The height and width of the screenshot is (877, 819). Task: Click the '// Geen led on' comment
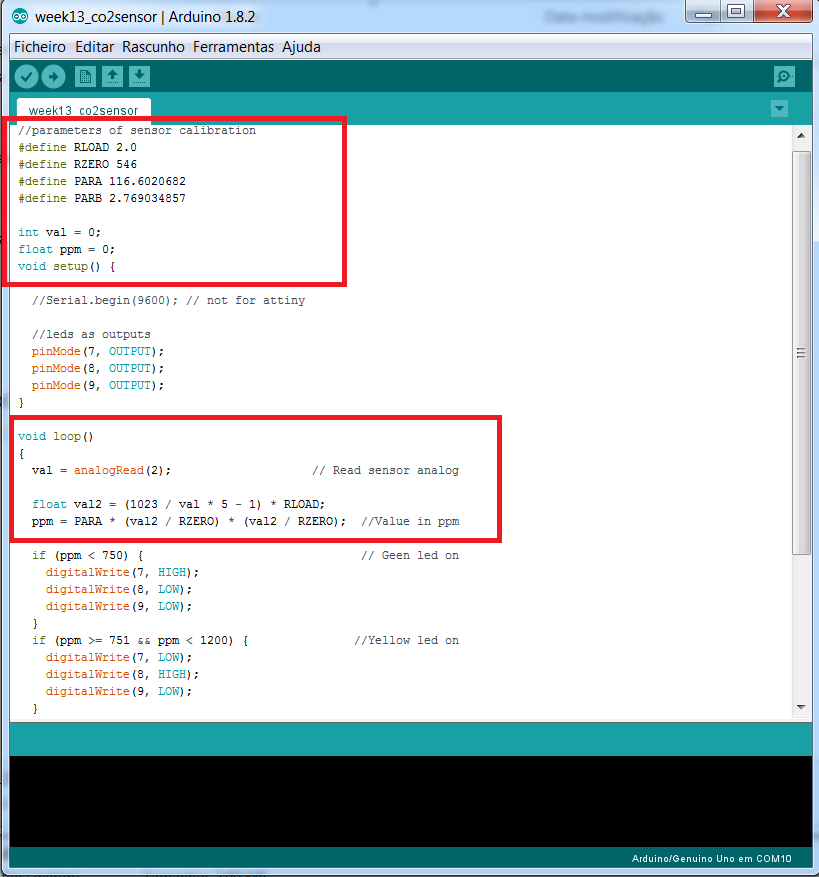[x=410, y=555]
